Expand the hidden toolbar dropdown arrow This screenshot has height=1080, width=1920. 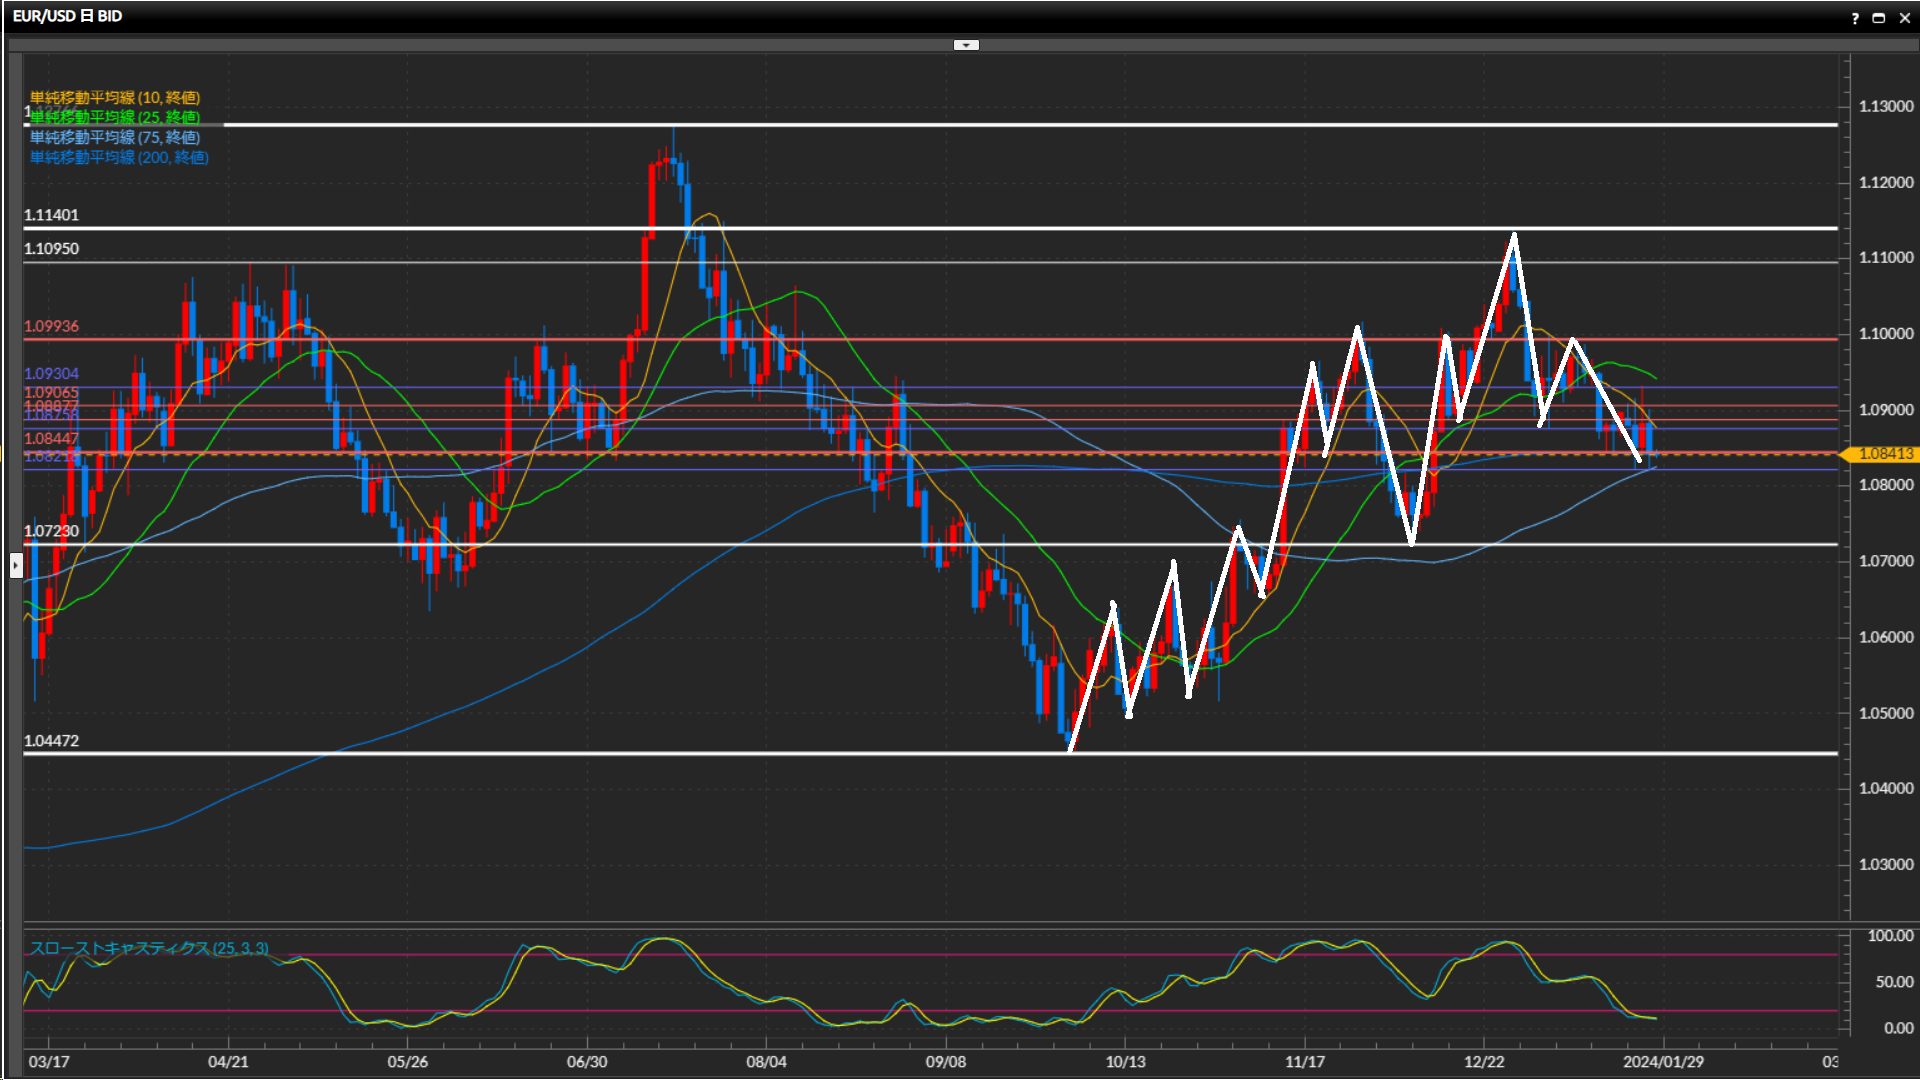(x=966, y=45)
